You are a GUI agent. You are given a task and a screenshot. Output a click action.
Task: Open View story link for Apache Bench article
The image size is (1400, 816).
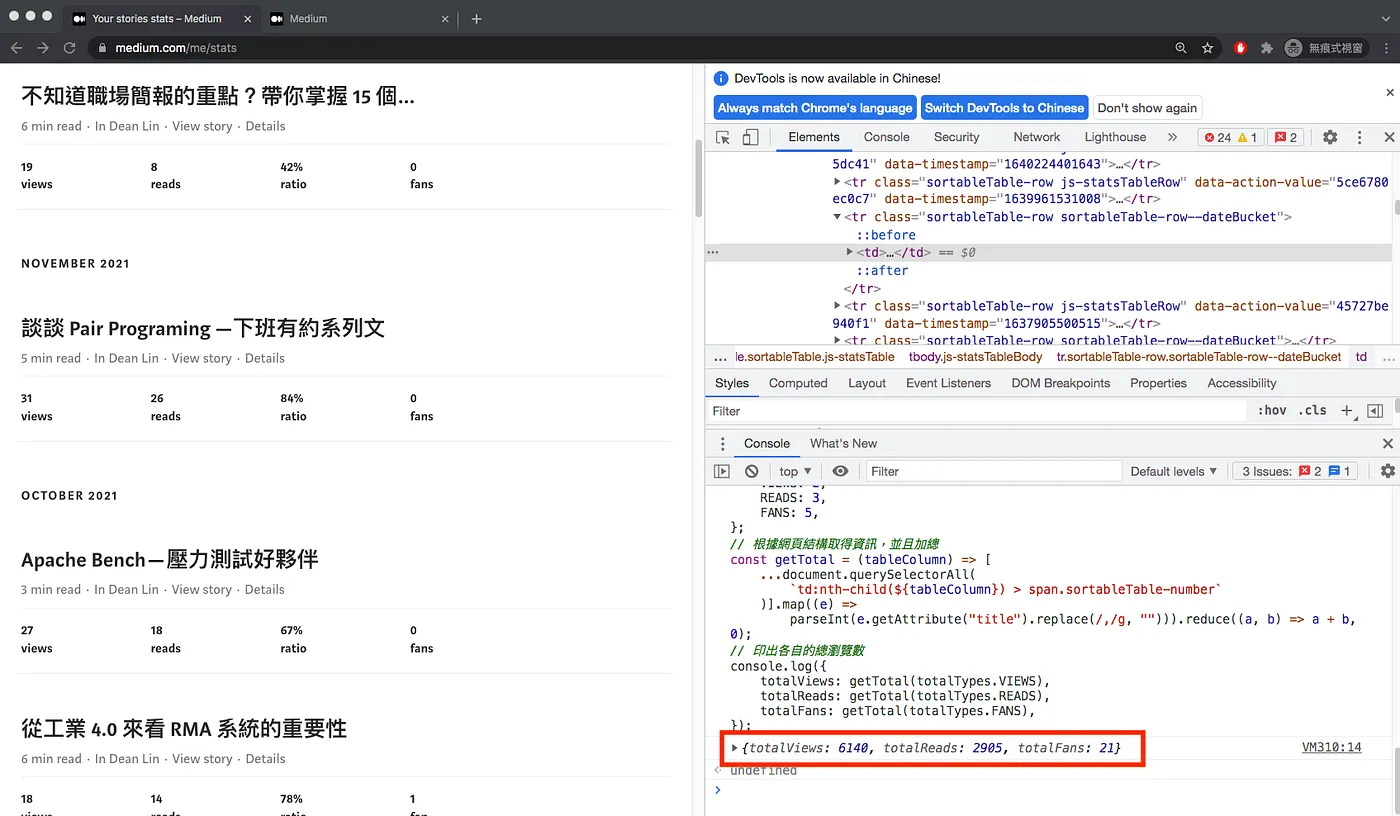coord(202,590)
